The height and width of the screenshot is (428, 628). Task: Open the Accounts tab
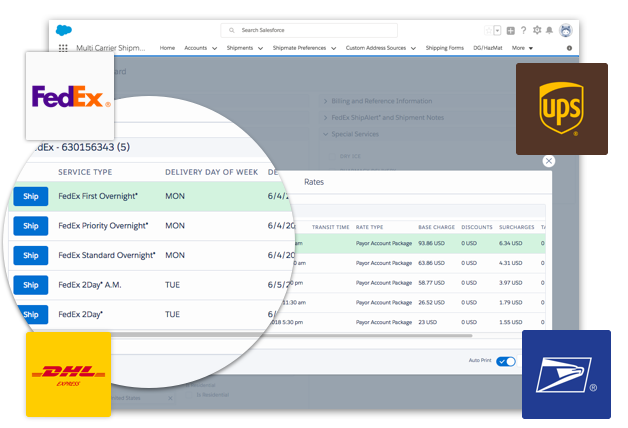tap(195, 48)
